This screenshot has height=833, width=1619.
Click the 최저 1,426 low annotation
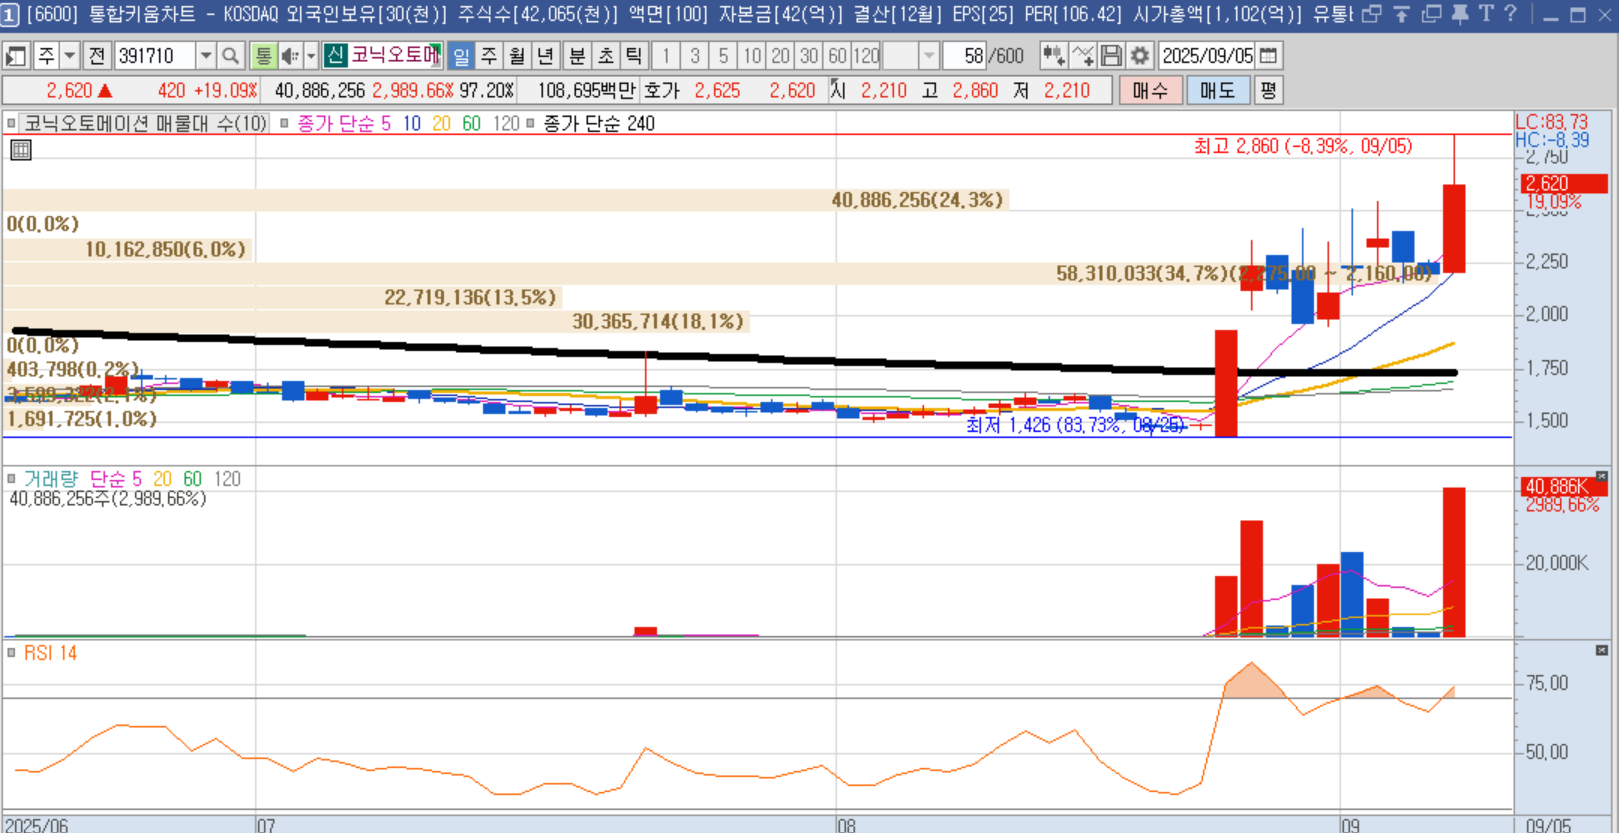pyautogui.click(x=1075, y=425)
